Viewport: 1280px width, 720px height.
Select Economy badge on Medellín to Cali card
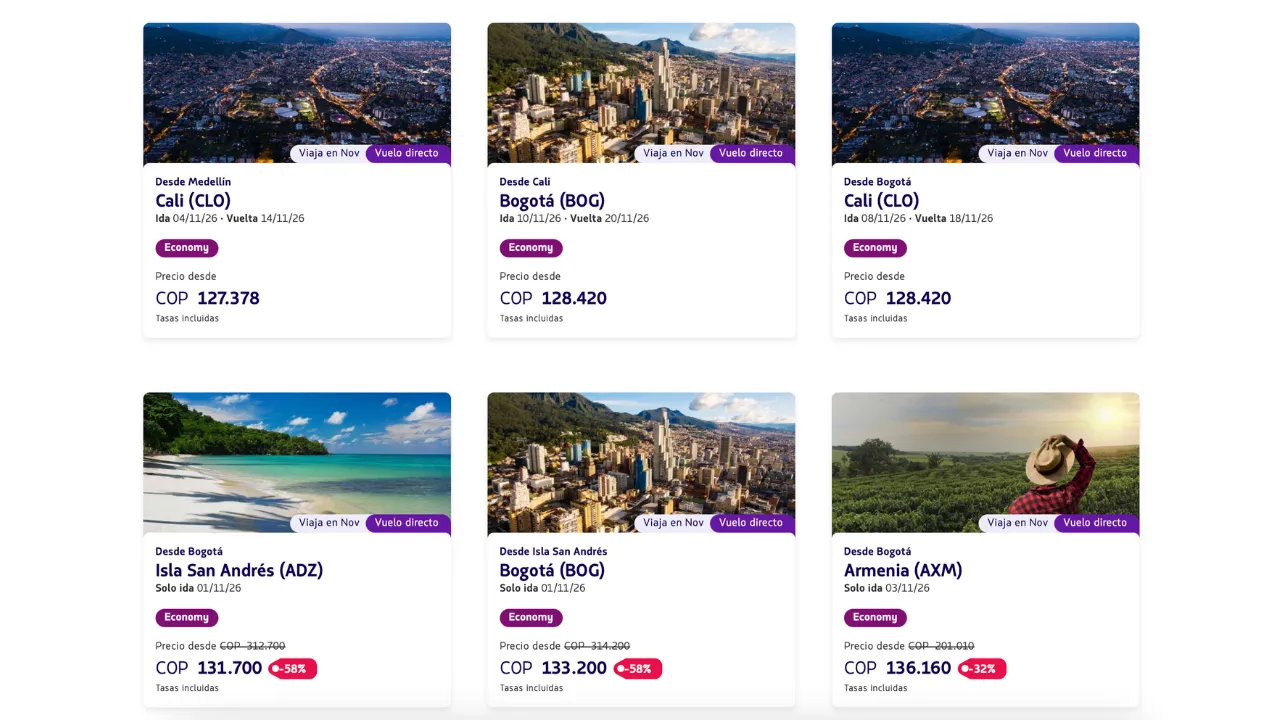[x=187, y=248]
